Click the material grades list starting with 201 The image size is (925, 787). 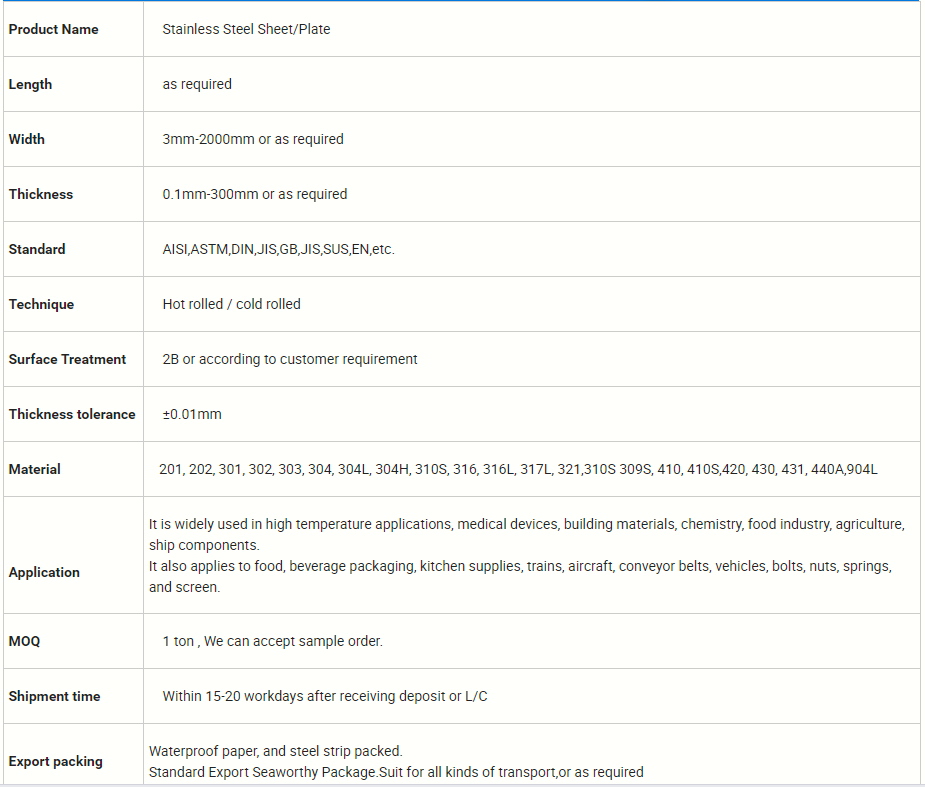(x=518, y=470)
